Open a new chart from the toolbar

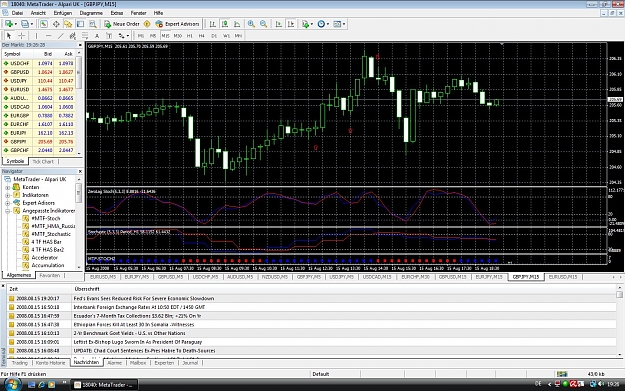click(8, 24)
